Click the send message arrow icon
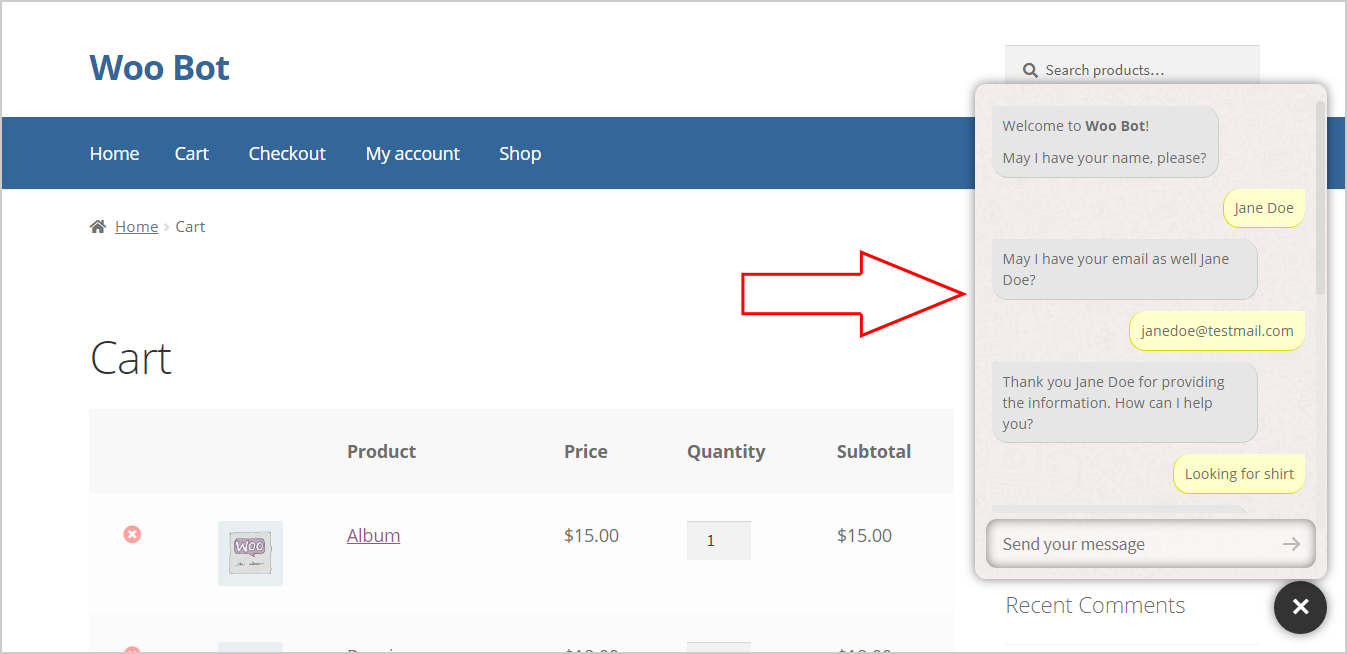 [x=1291, y=544]
